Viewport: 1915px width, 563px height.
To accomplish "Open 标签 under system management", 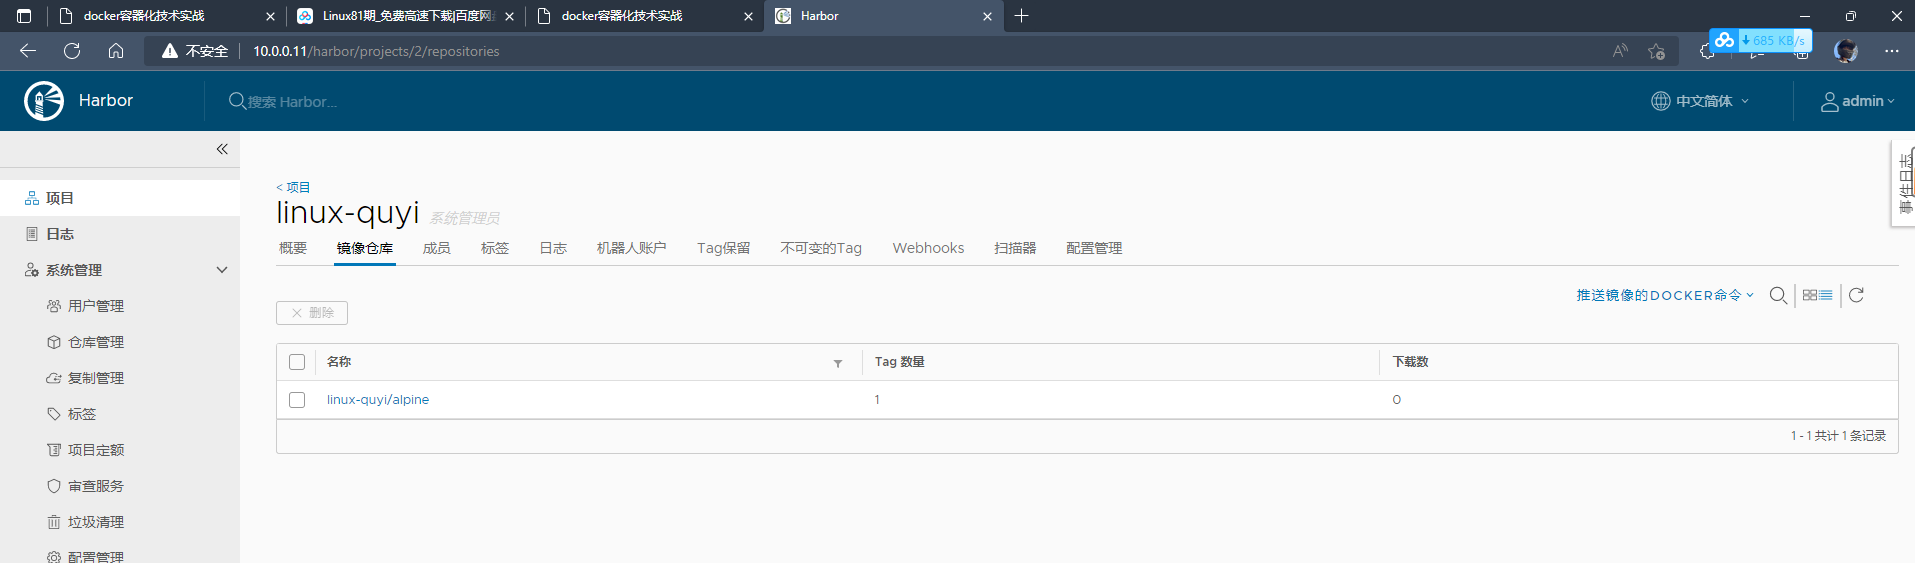I will point(82,414).
